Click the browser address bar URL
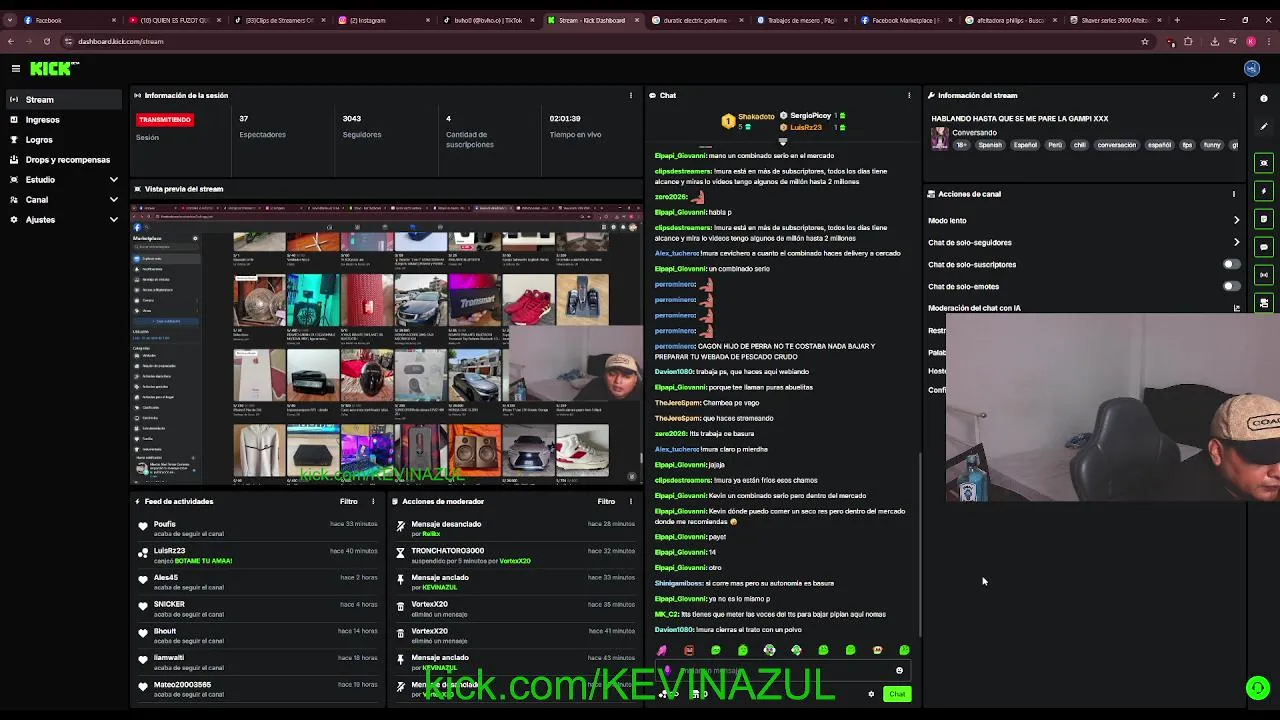The image size is (1280, 720). [120, 41]
